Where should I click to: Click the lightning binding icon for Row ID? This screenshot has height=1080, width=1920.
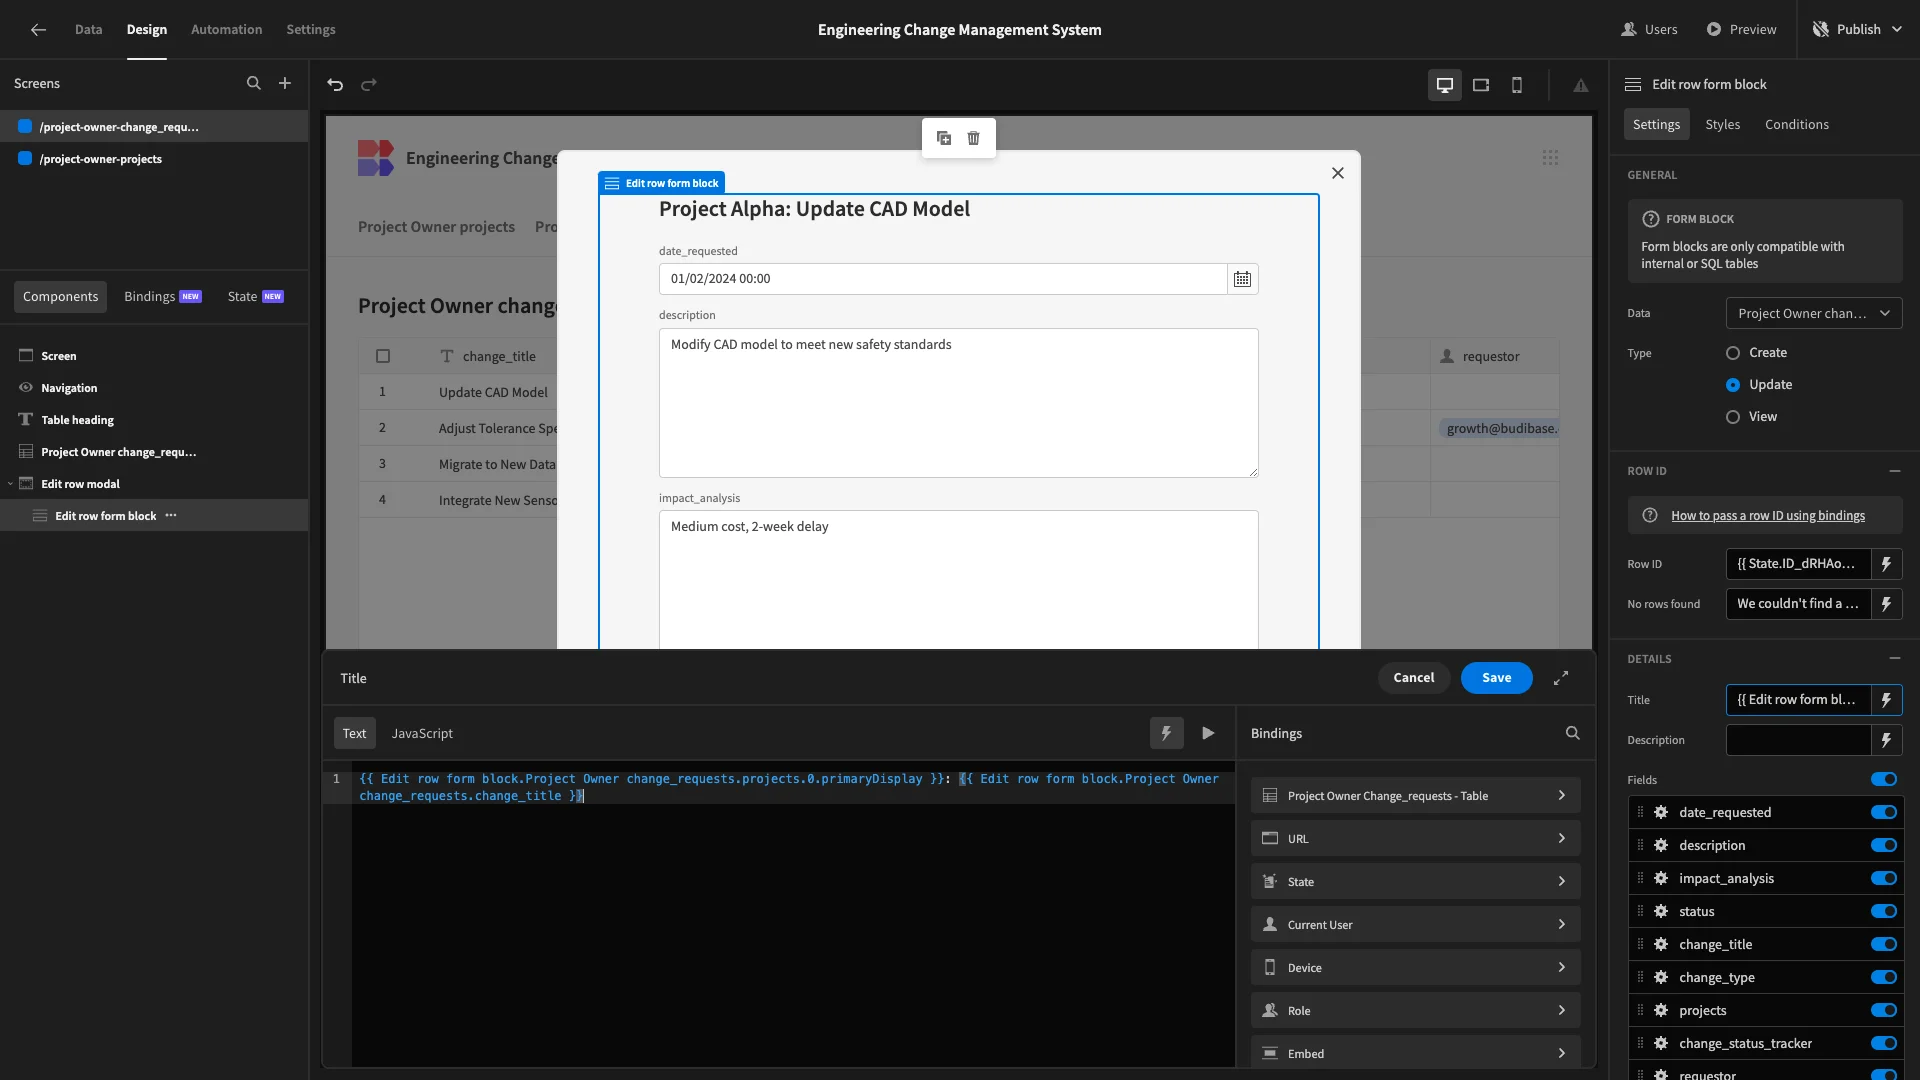tap(1887, 564)
